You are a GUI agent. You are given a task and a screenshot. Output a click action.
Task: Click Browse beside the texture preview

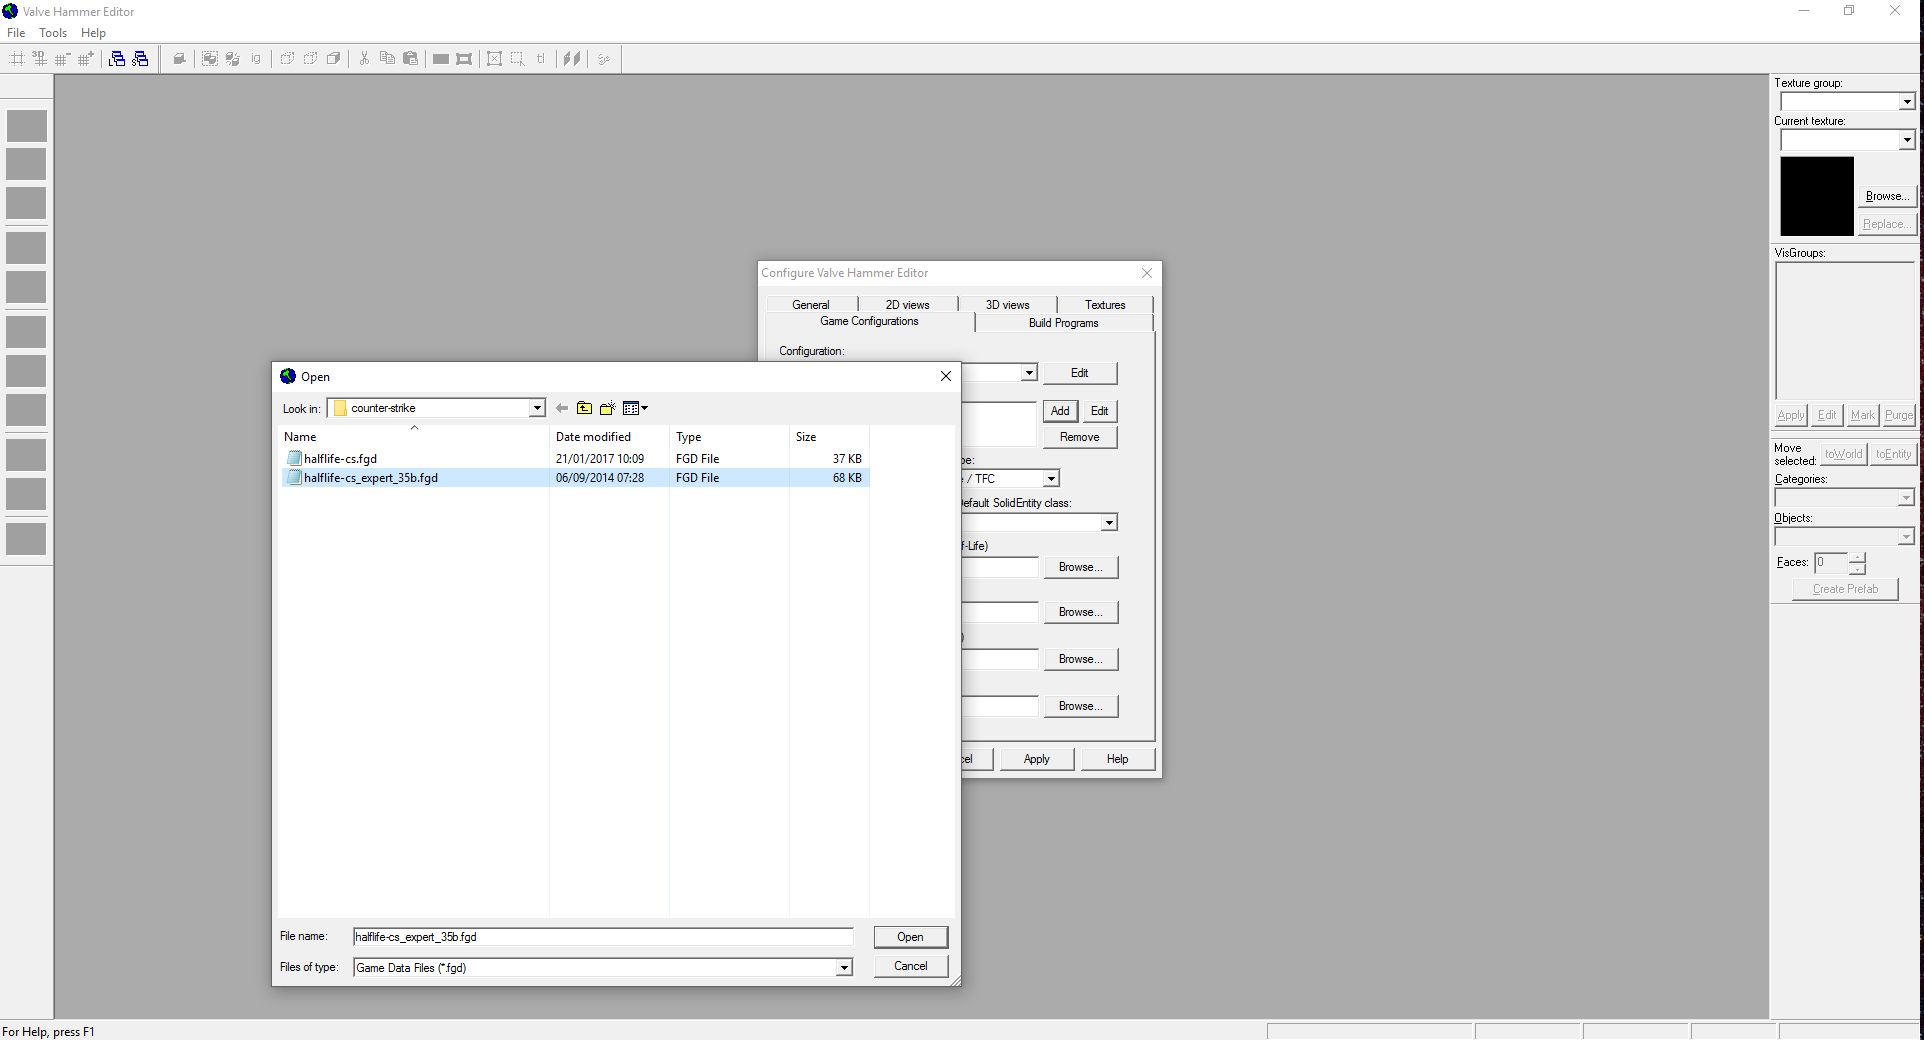point(1887,196)
